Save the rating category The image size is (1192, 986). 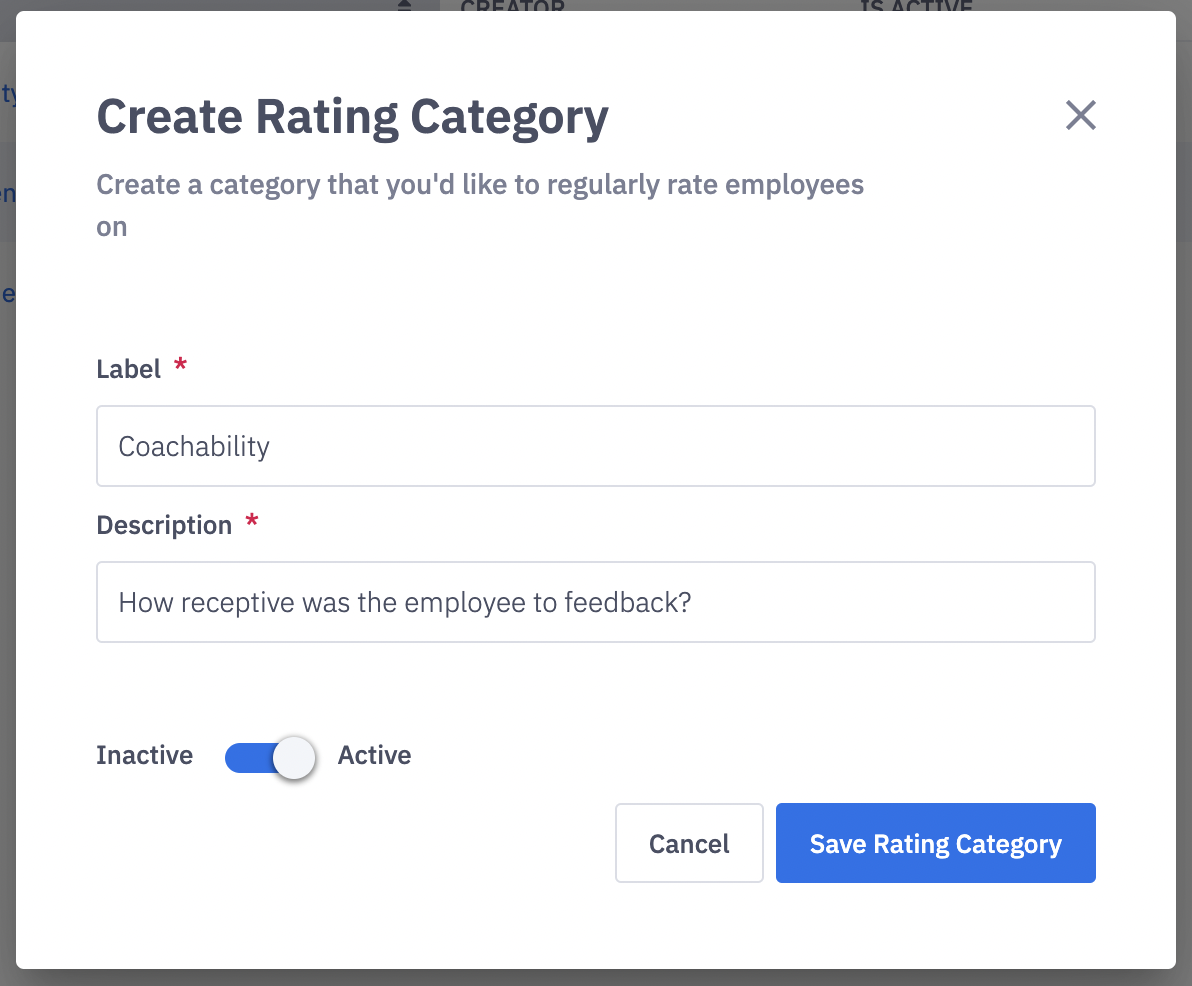(935, 843)
